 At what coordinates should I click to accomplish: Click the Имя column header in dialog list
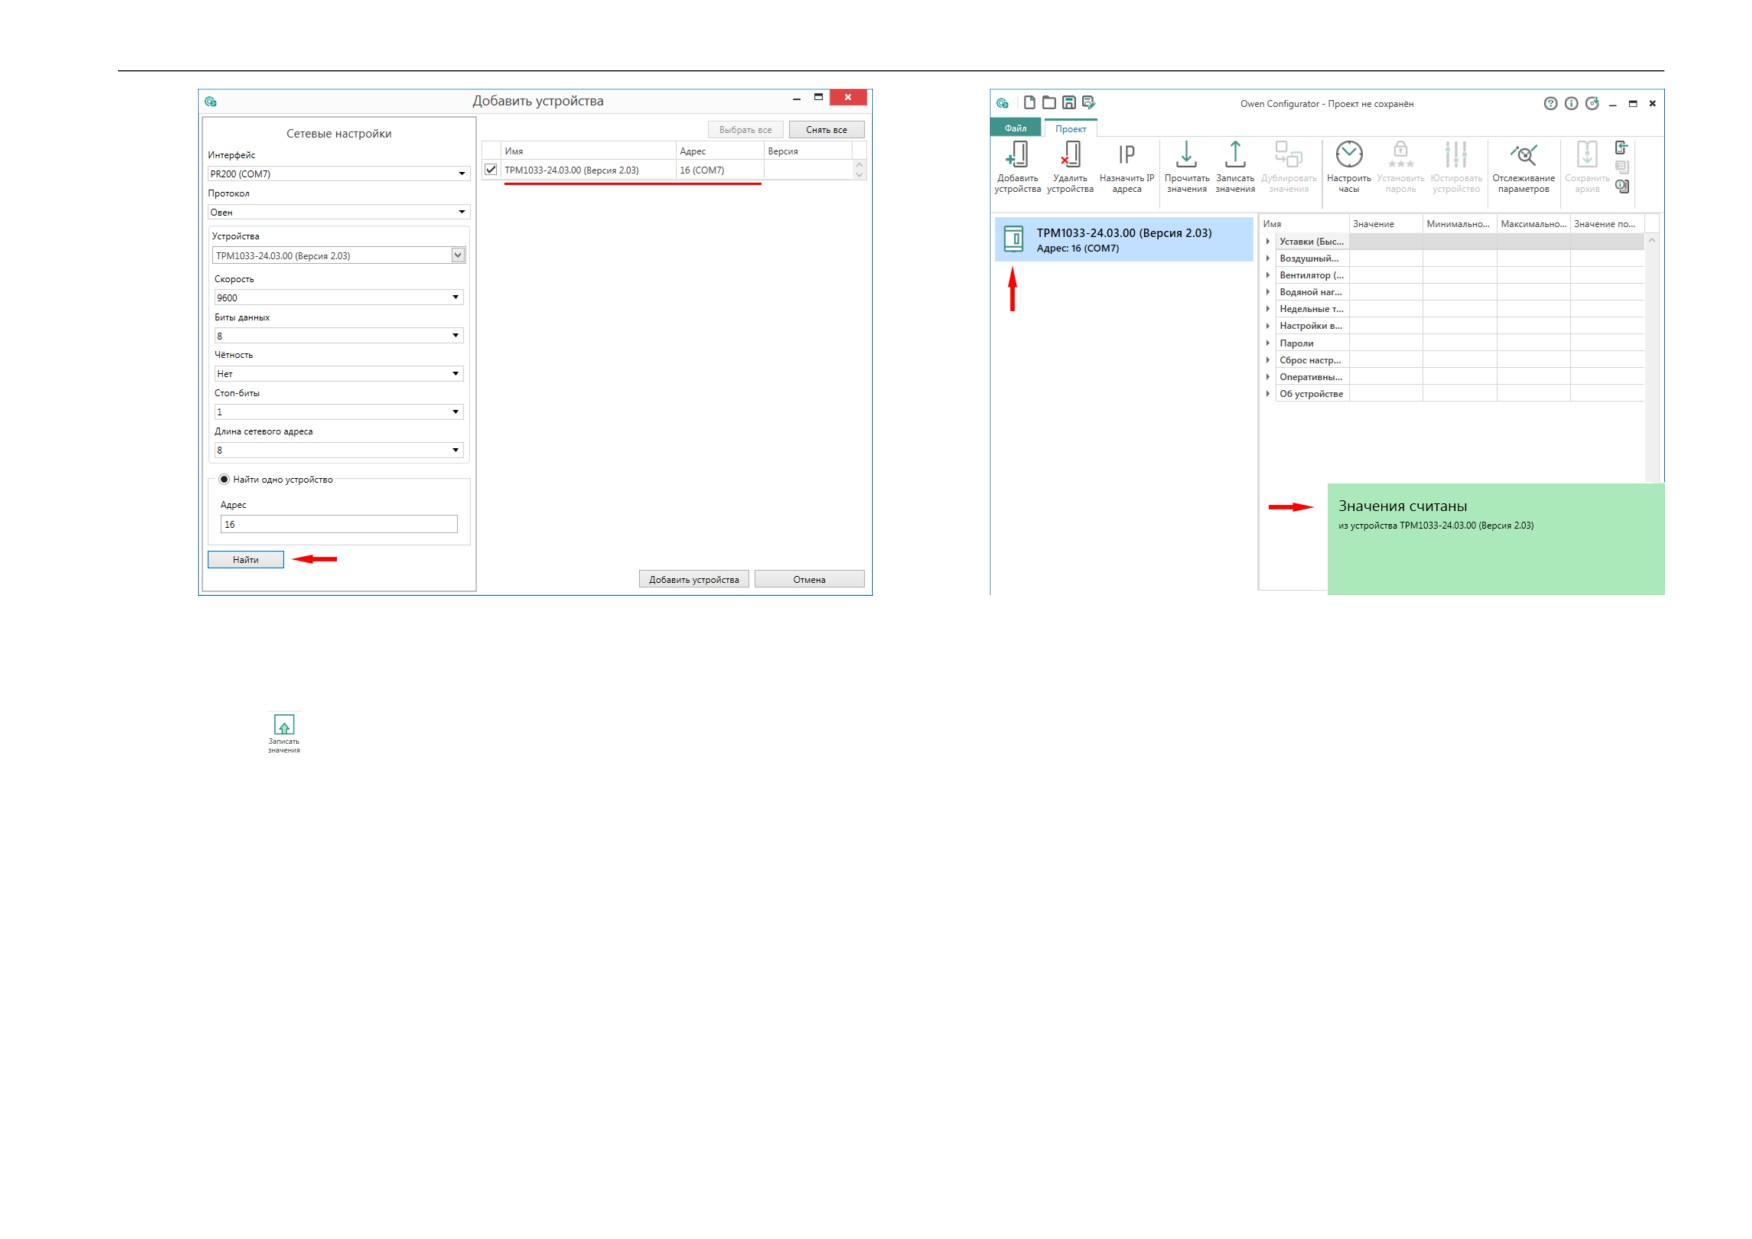coord(588,151)
